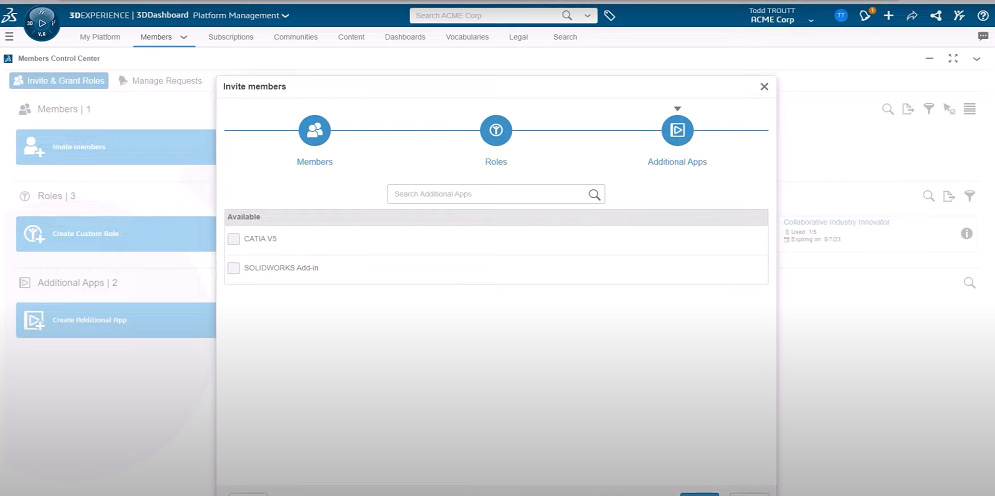Screen dimensions: 995x496
Task: Click the Create Custom Role tile
Action: [x=116, y=233]
